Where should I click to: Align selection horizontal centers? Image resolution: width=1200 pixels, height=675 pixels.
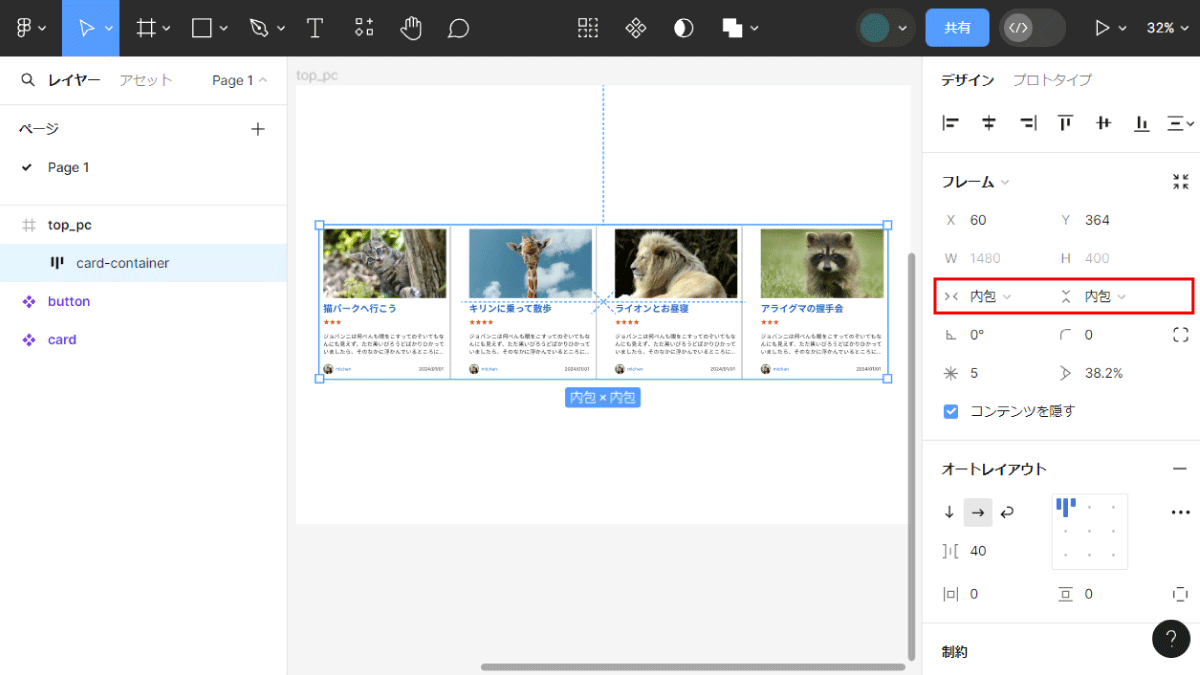point(989,123)
